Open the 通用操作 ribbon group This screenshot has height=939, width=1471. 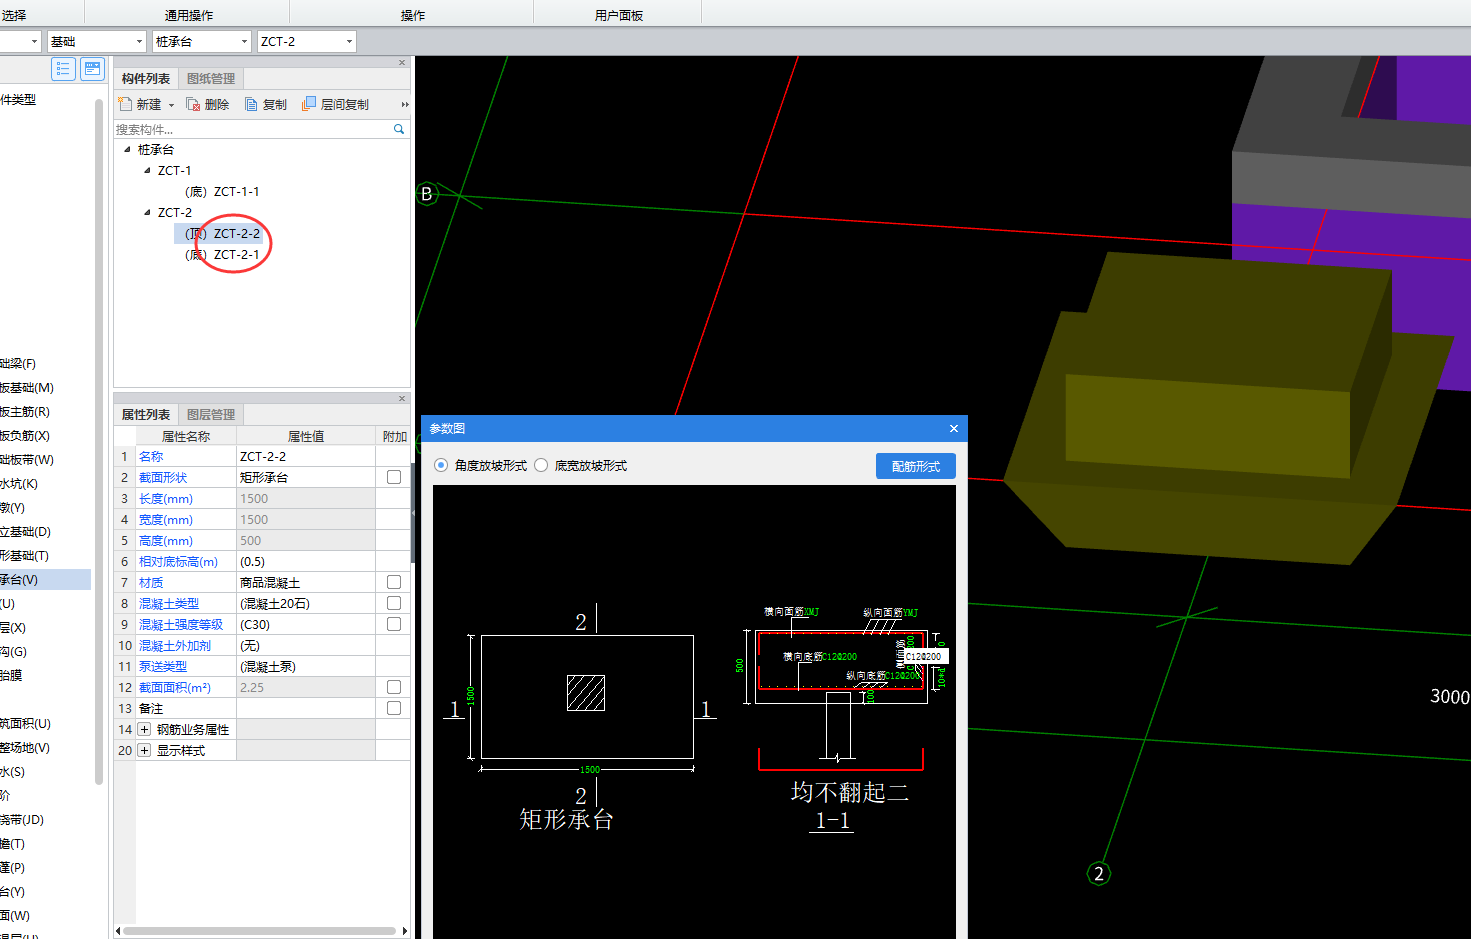[x=188, y=15]
